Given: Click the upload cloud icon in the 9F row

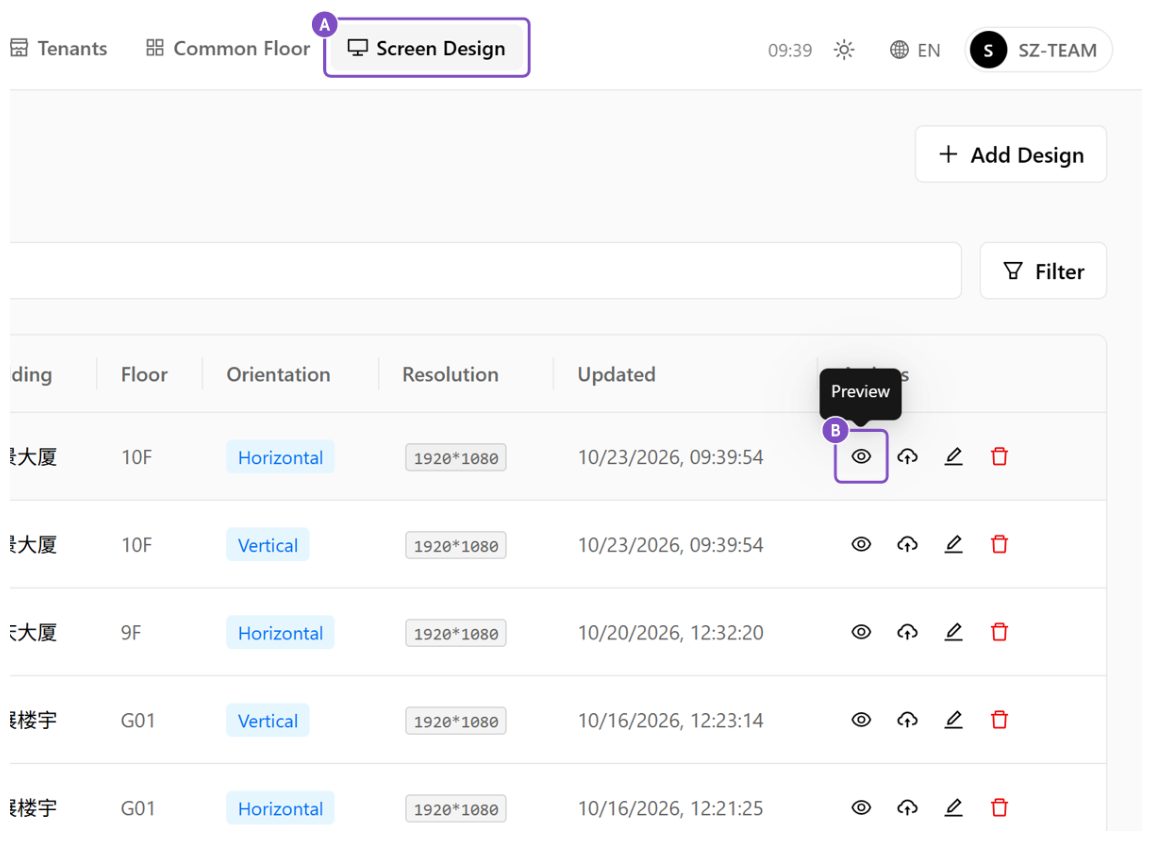Looking at the screenshot, I should pos(907,632).
